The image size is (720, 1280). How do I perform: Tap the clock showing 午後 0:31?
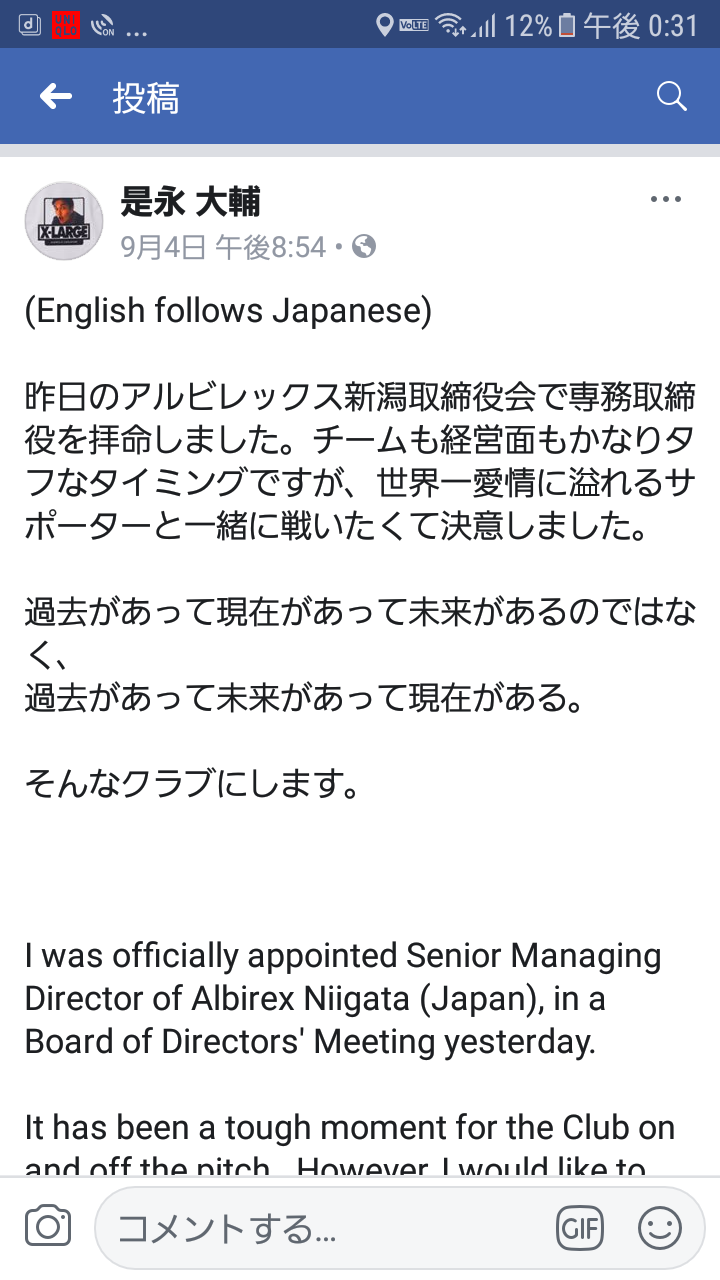[641, 25]
